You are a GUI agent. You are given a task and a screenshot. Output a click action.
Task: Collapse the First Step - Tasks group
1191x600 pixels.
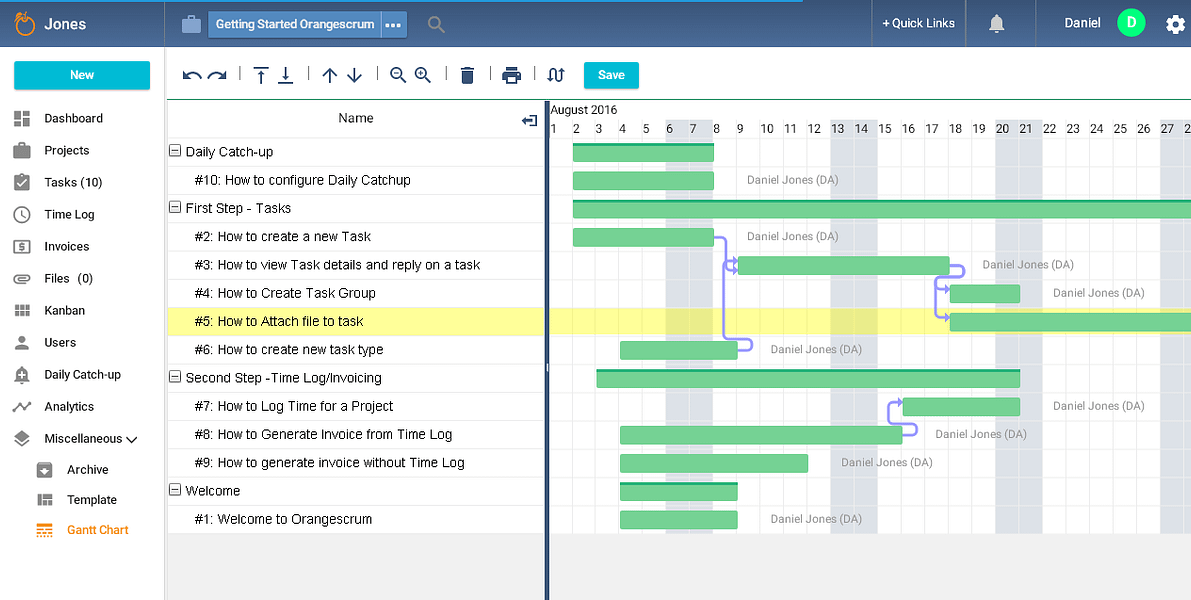[x=175, y=208]
